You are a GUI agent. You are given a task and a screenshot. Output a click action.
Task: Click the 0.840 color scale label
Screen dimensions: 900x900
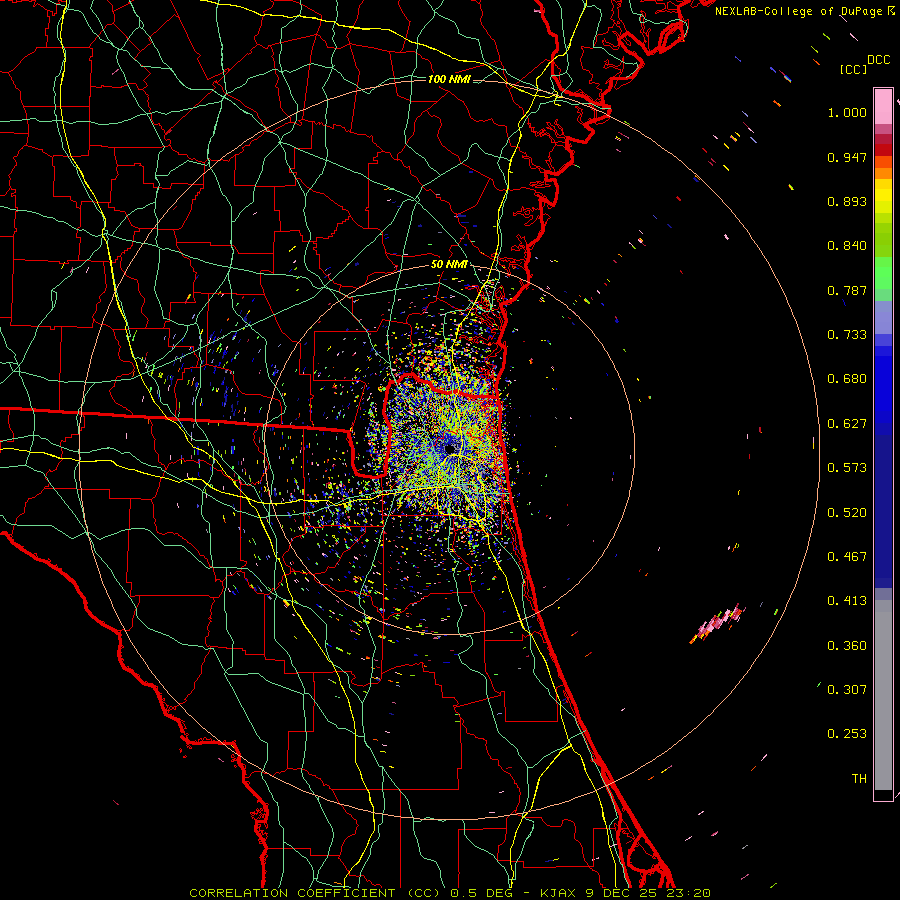[847, 246]
